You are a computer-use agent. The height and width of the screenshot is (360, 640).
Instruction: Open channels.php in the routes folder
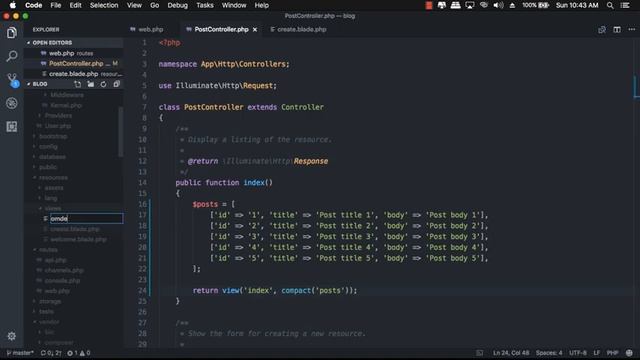pos(64,270)
